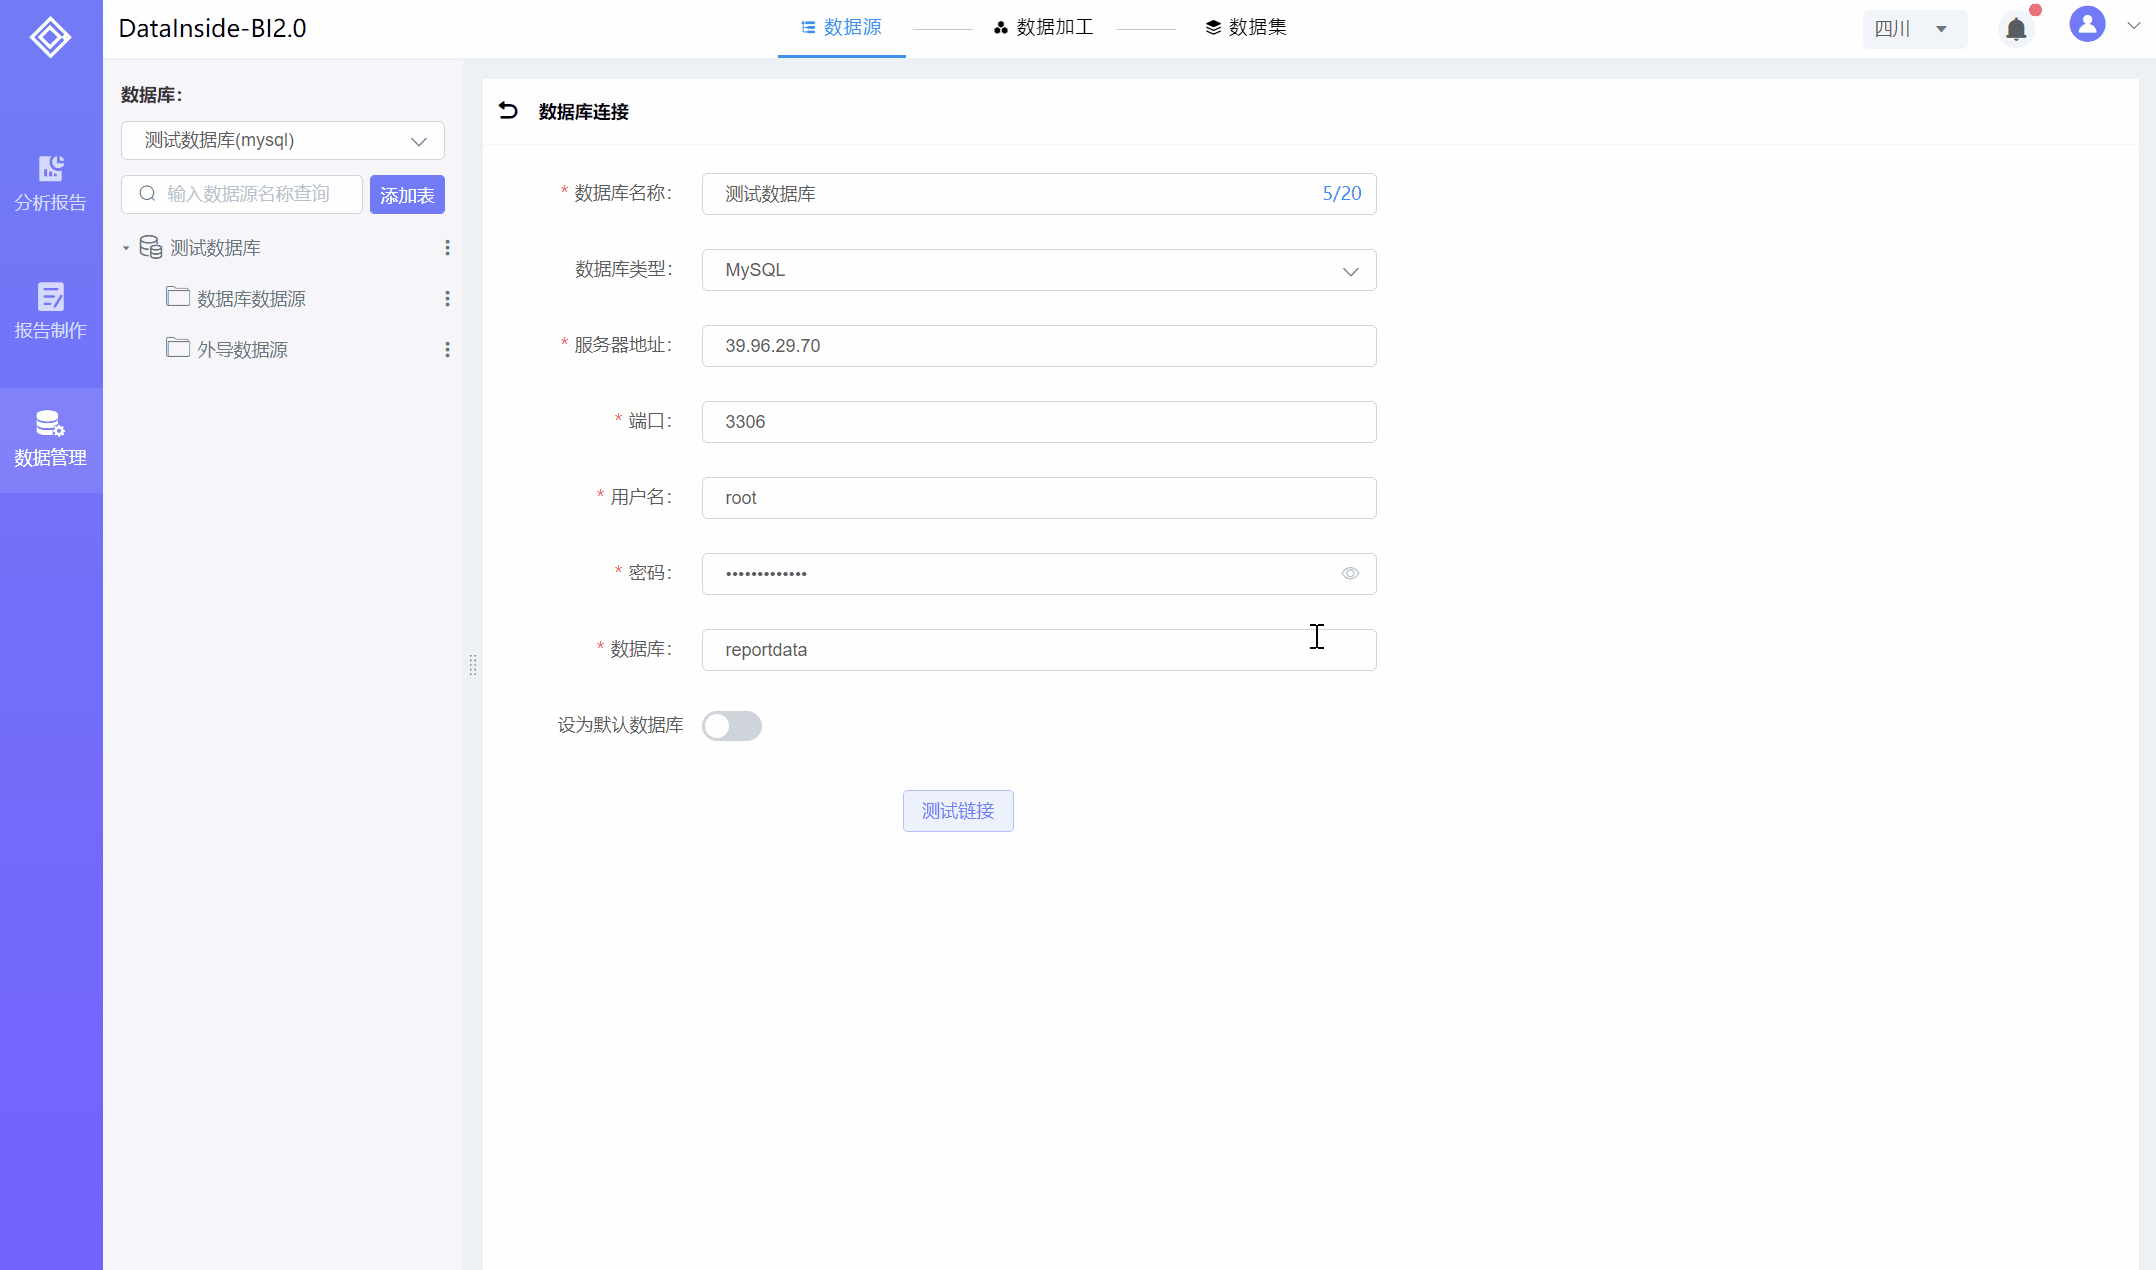This screenshot has width=2156, height=1270.
Task: Click the folder icon of 外导数据源
Action: pyautogui.click(x=178, y=348)
